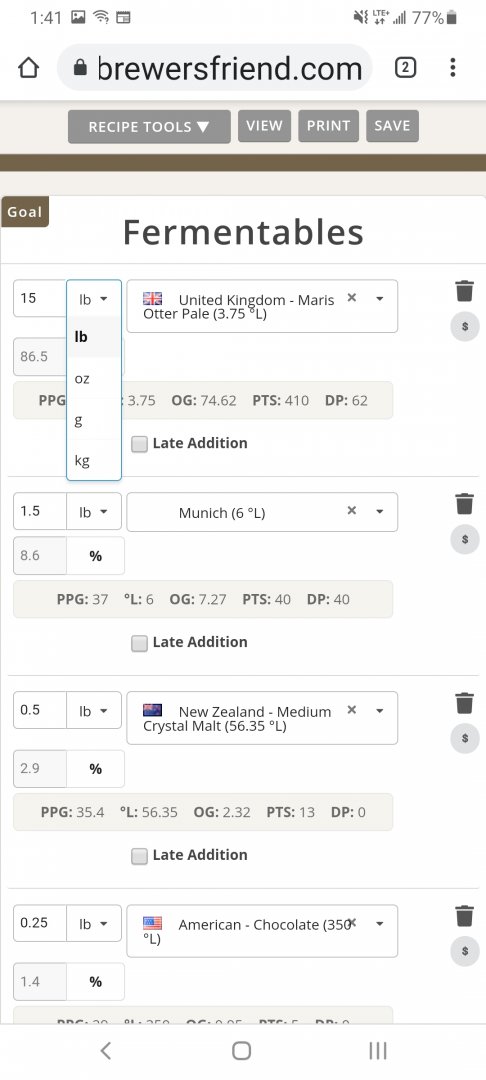486x1080 pixels.
Task: Click the SAVE button
Action: [x=392, y=126]
